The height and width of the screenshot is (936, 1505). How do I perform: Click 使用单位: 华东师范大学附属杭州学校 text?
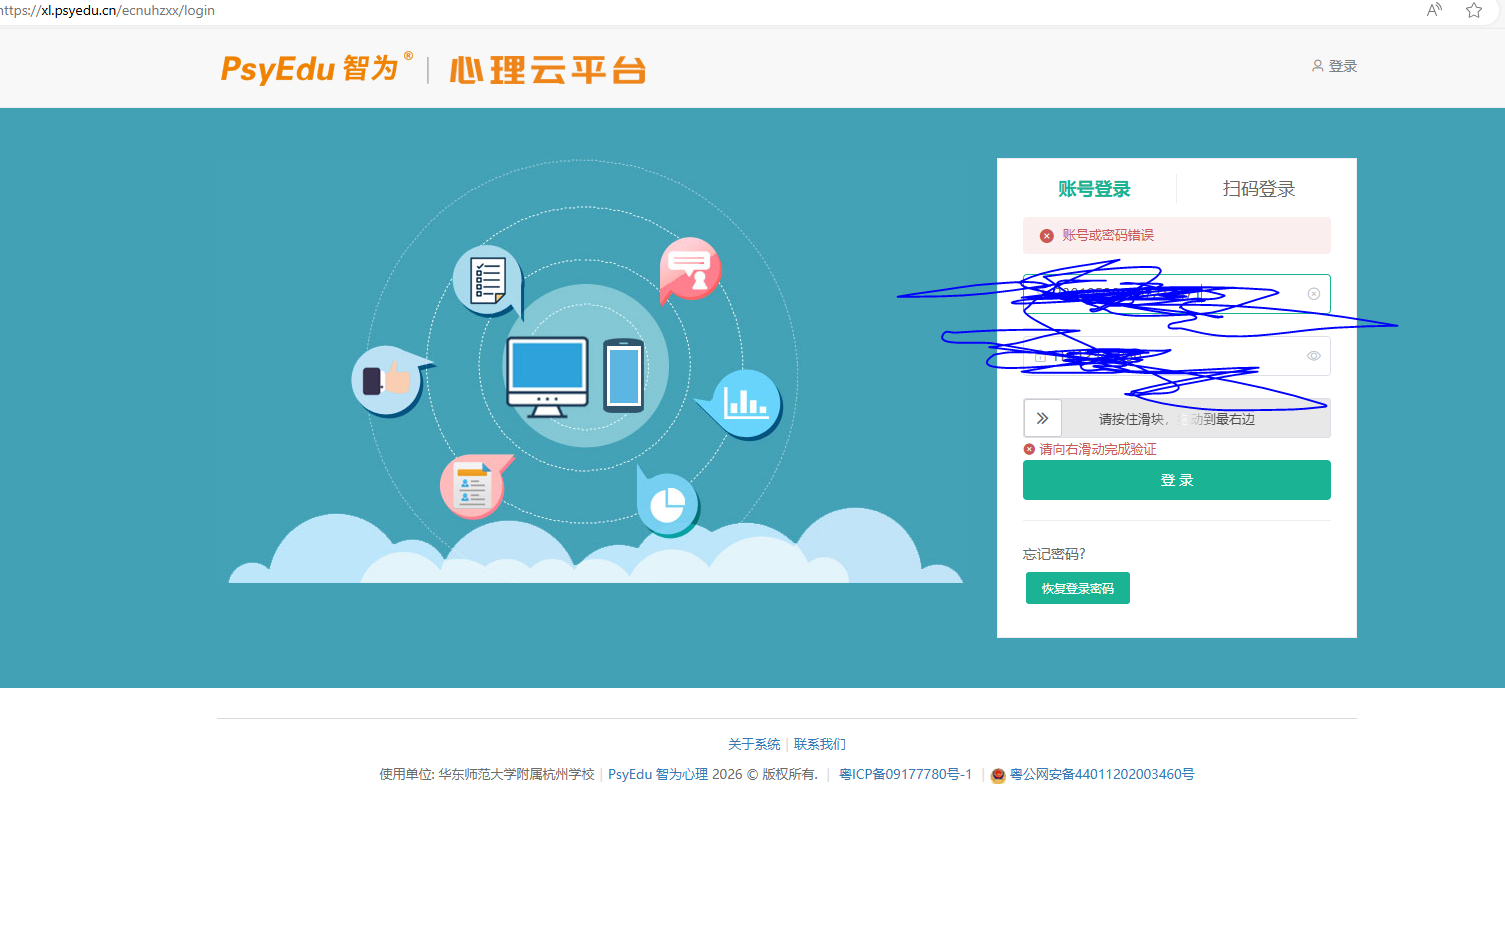pyautogui.click(x=487, y=774)
